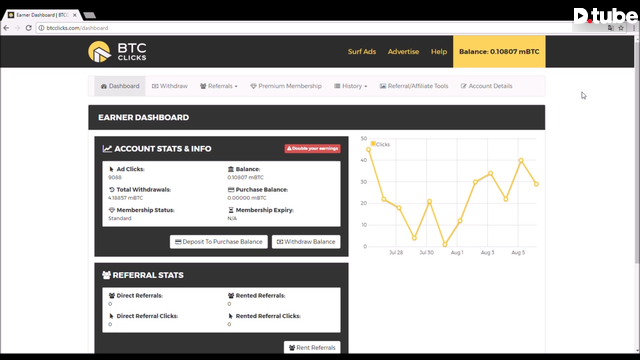Click the Rent Referrals button
The image size is (640, 360).
(312, 347)
